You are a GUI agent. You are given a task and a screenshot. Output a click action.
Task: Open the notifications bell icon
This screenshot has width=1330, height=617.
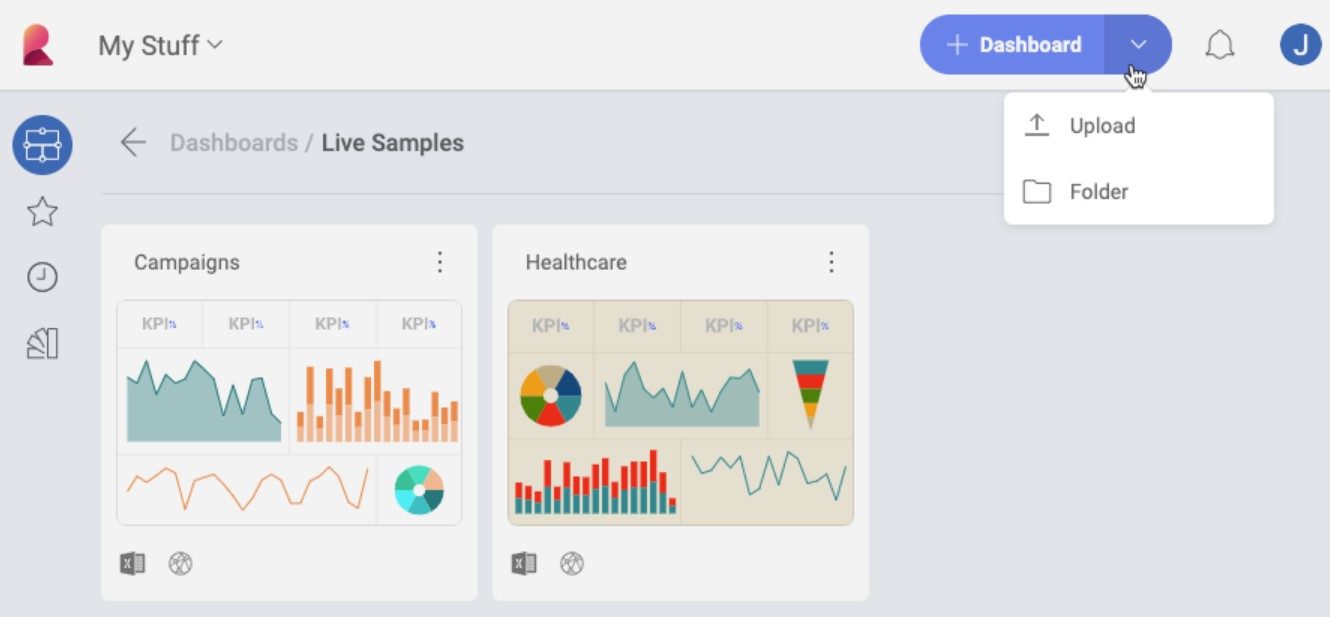coord(1220,44)
